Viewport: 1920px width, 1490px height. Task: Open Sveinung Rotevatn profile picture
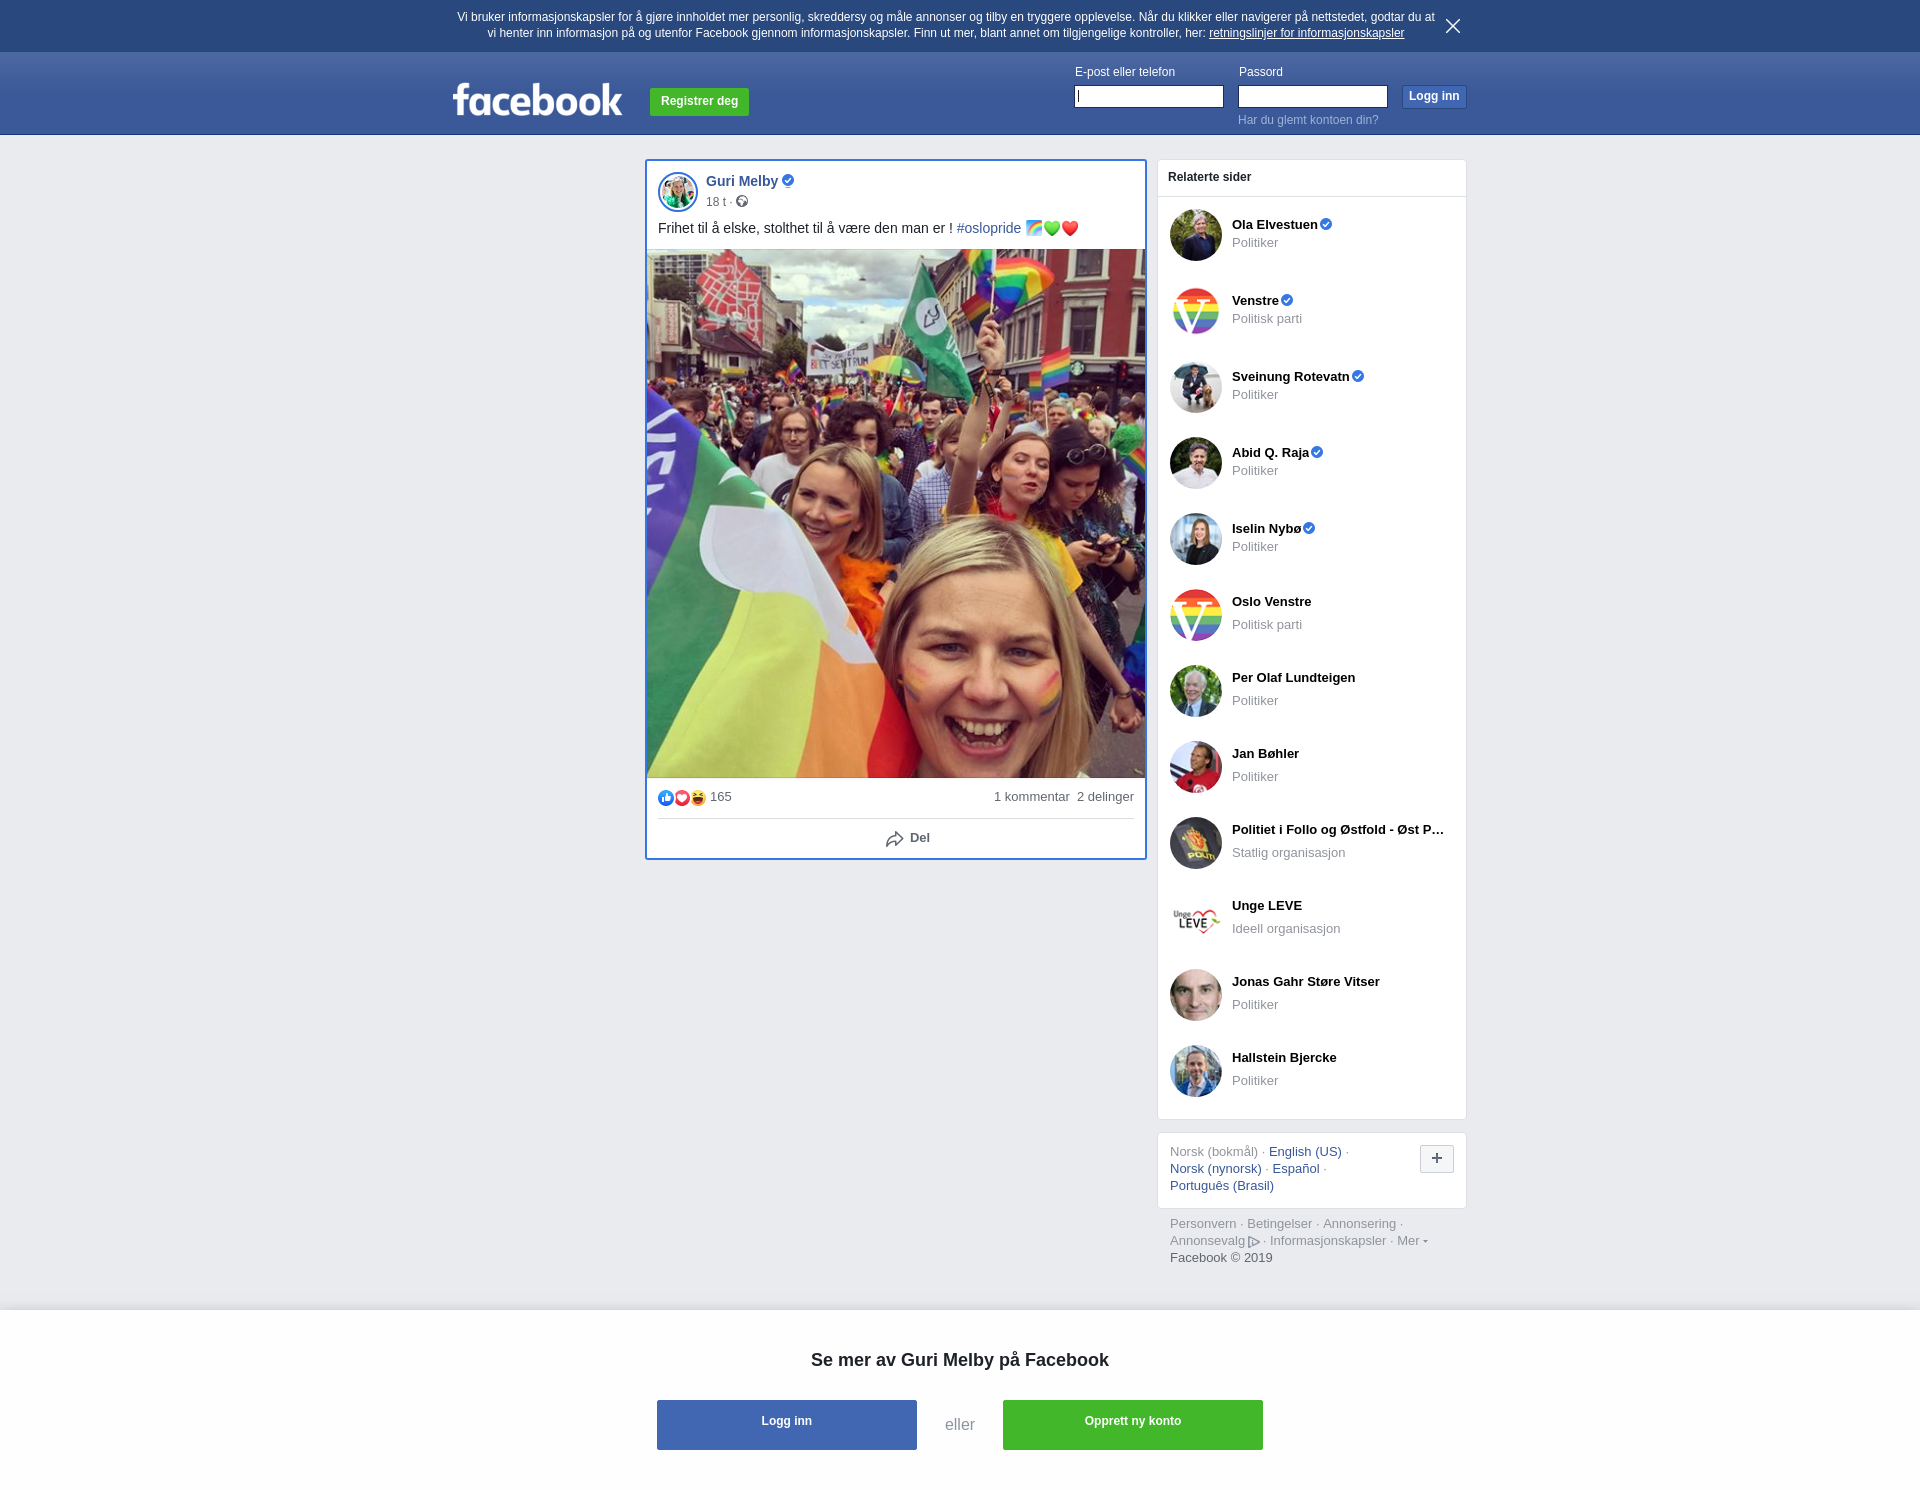click(x=1196, y=387)
